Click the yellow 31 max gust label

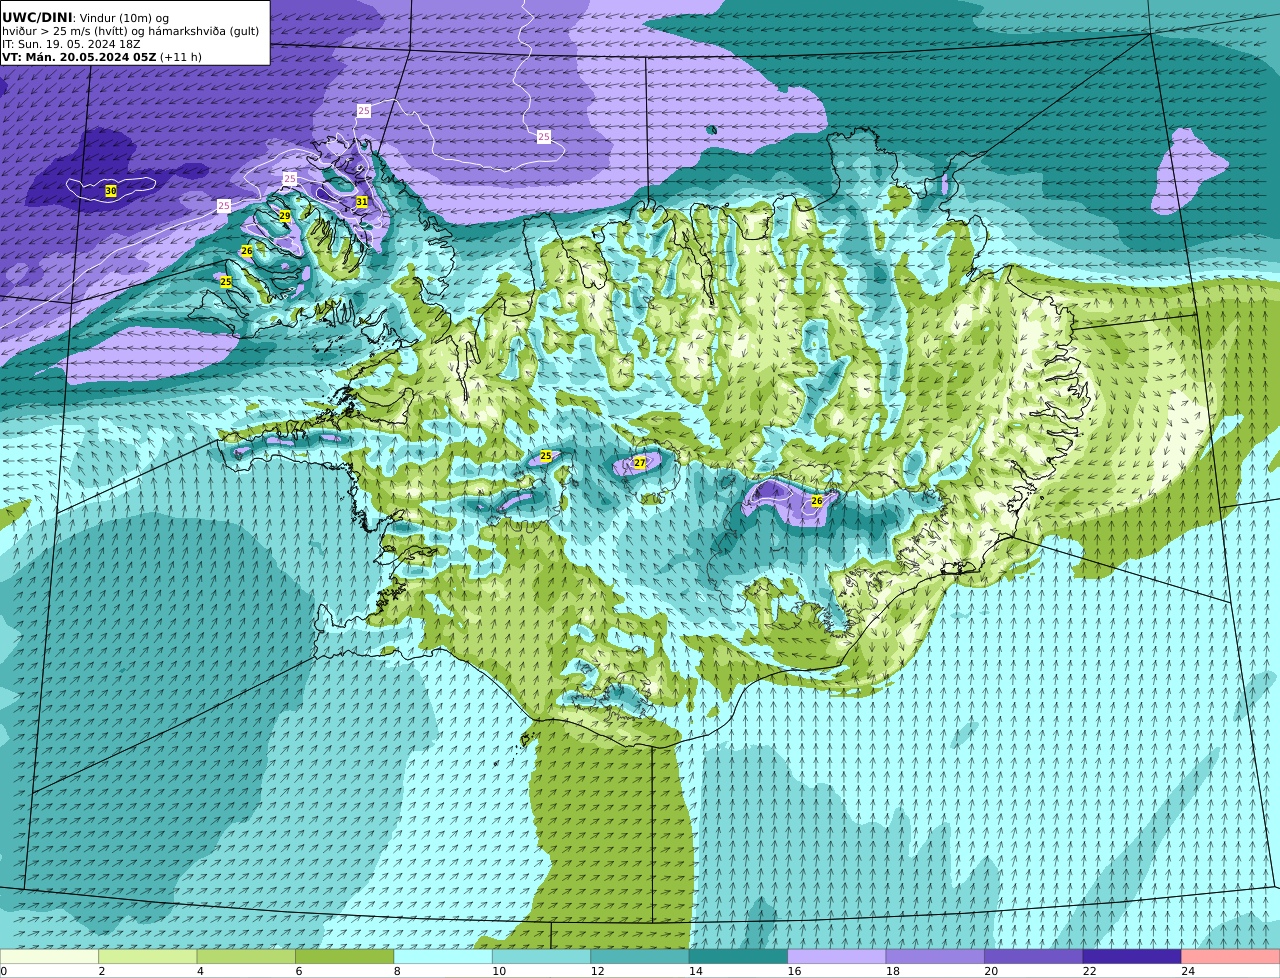click(x=362, y=202)
